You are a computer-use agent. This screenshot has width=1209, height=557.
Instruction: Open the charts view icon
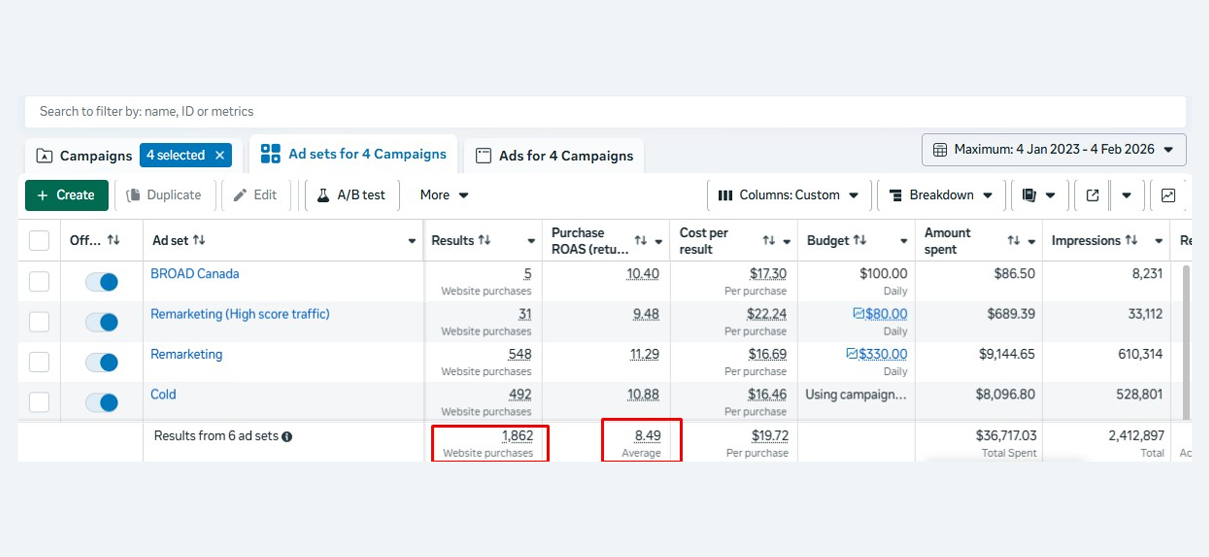point(1168,196)
